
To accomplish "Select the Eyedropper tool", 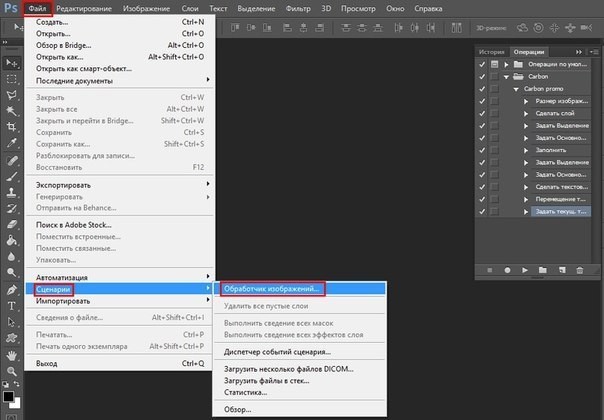I will pos(12,143).
